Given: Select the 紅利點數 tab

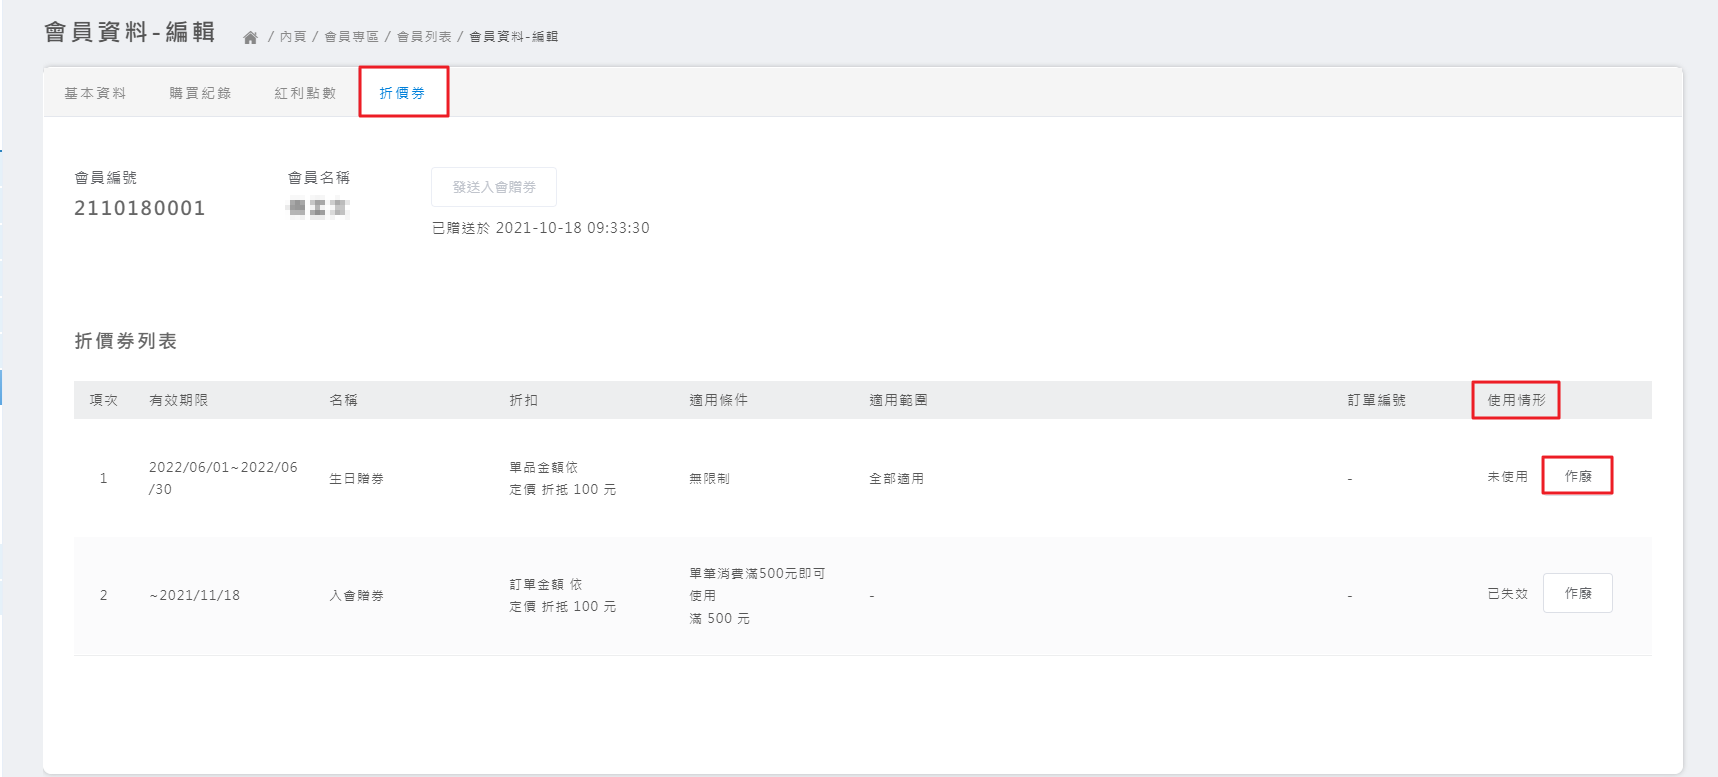Looking at the screenshot, I should (305, 93).
